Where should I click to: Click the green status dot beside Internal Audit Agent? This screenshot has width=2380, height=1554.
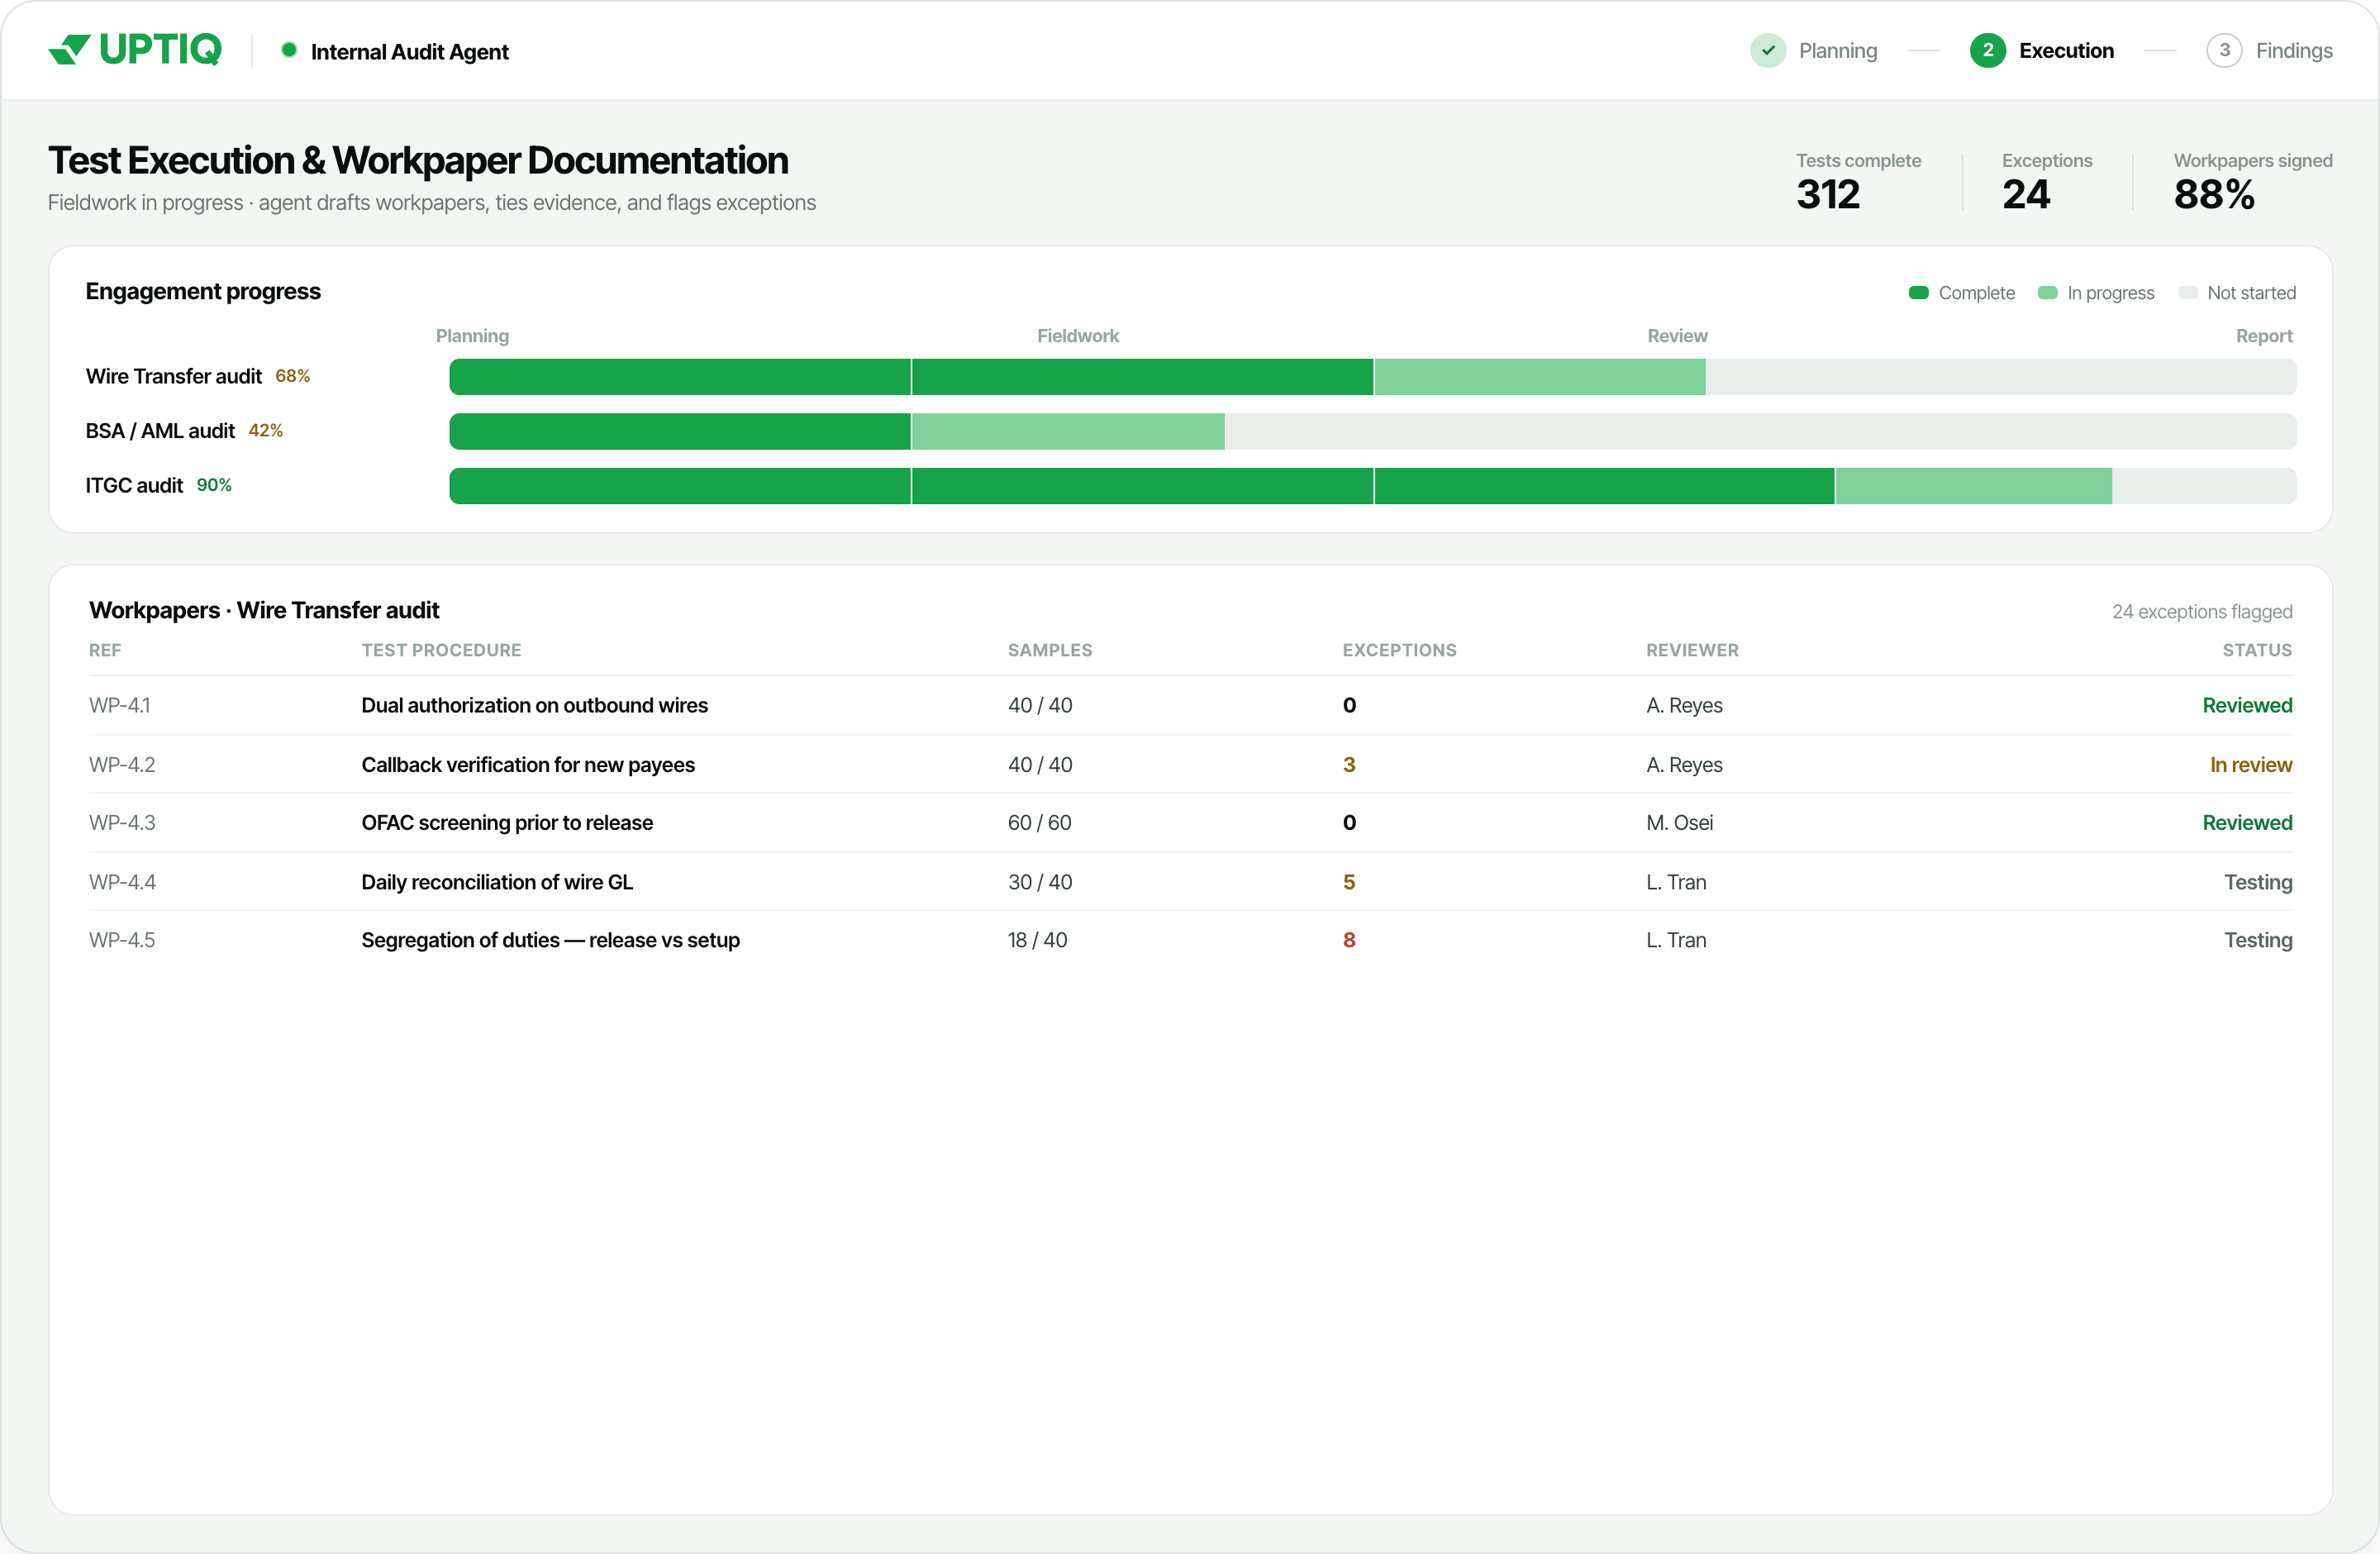coord(289,50)
